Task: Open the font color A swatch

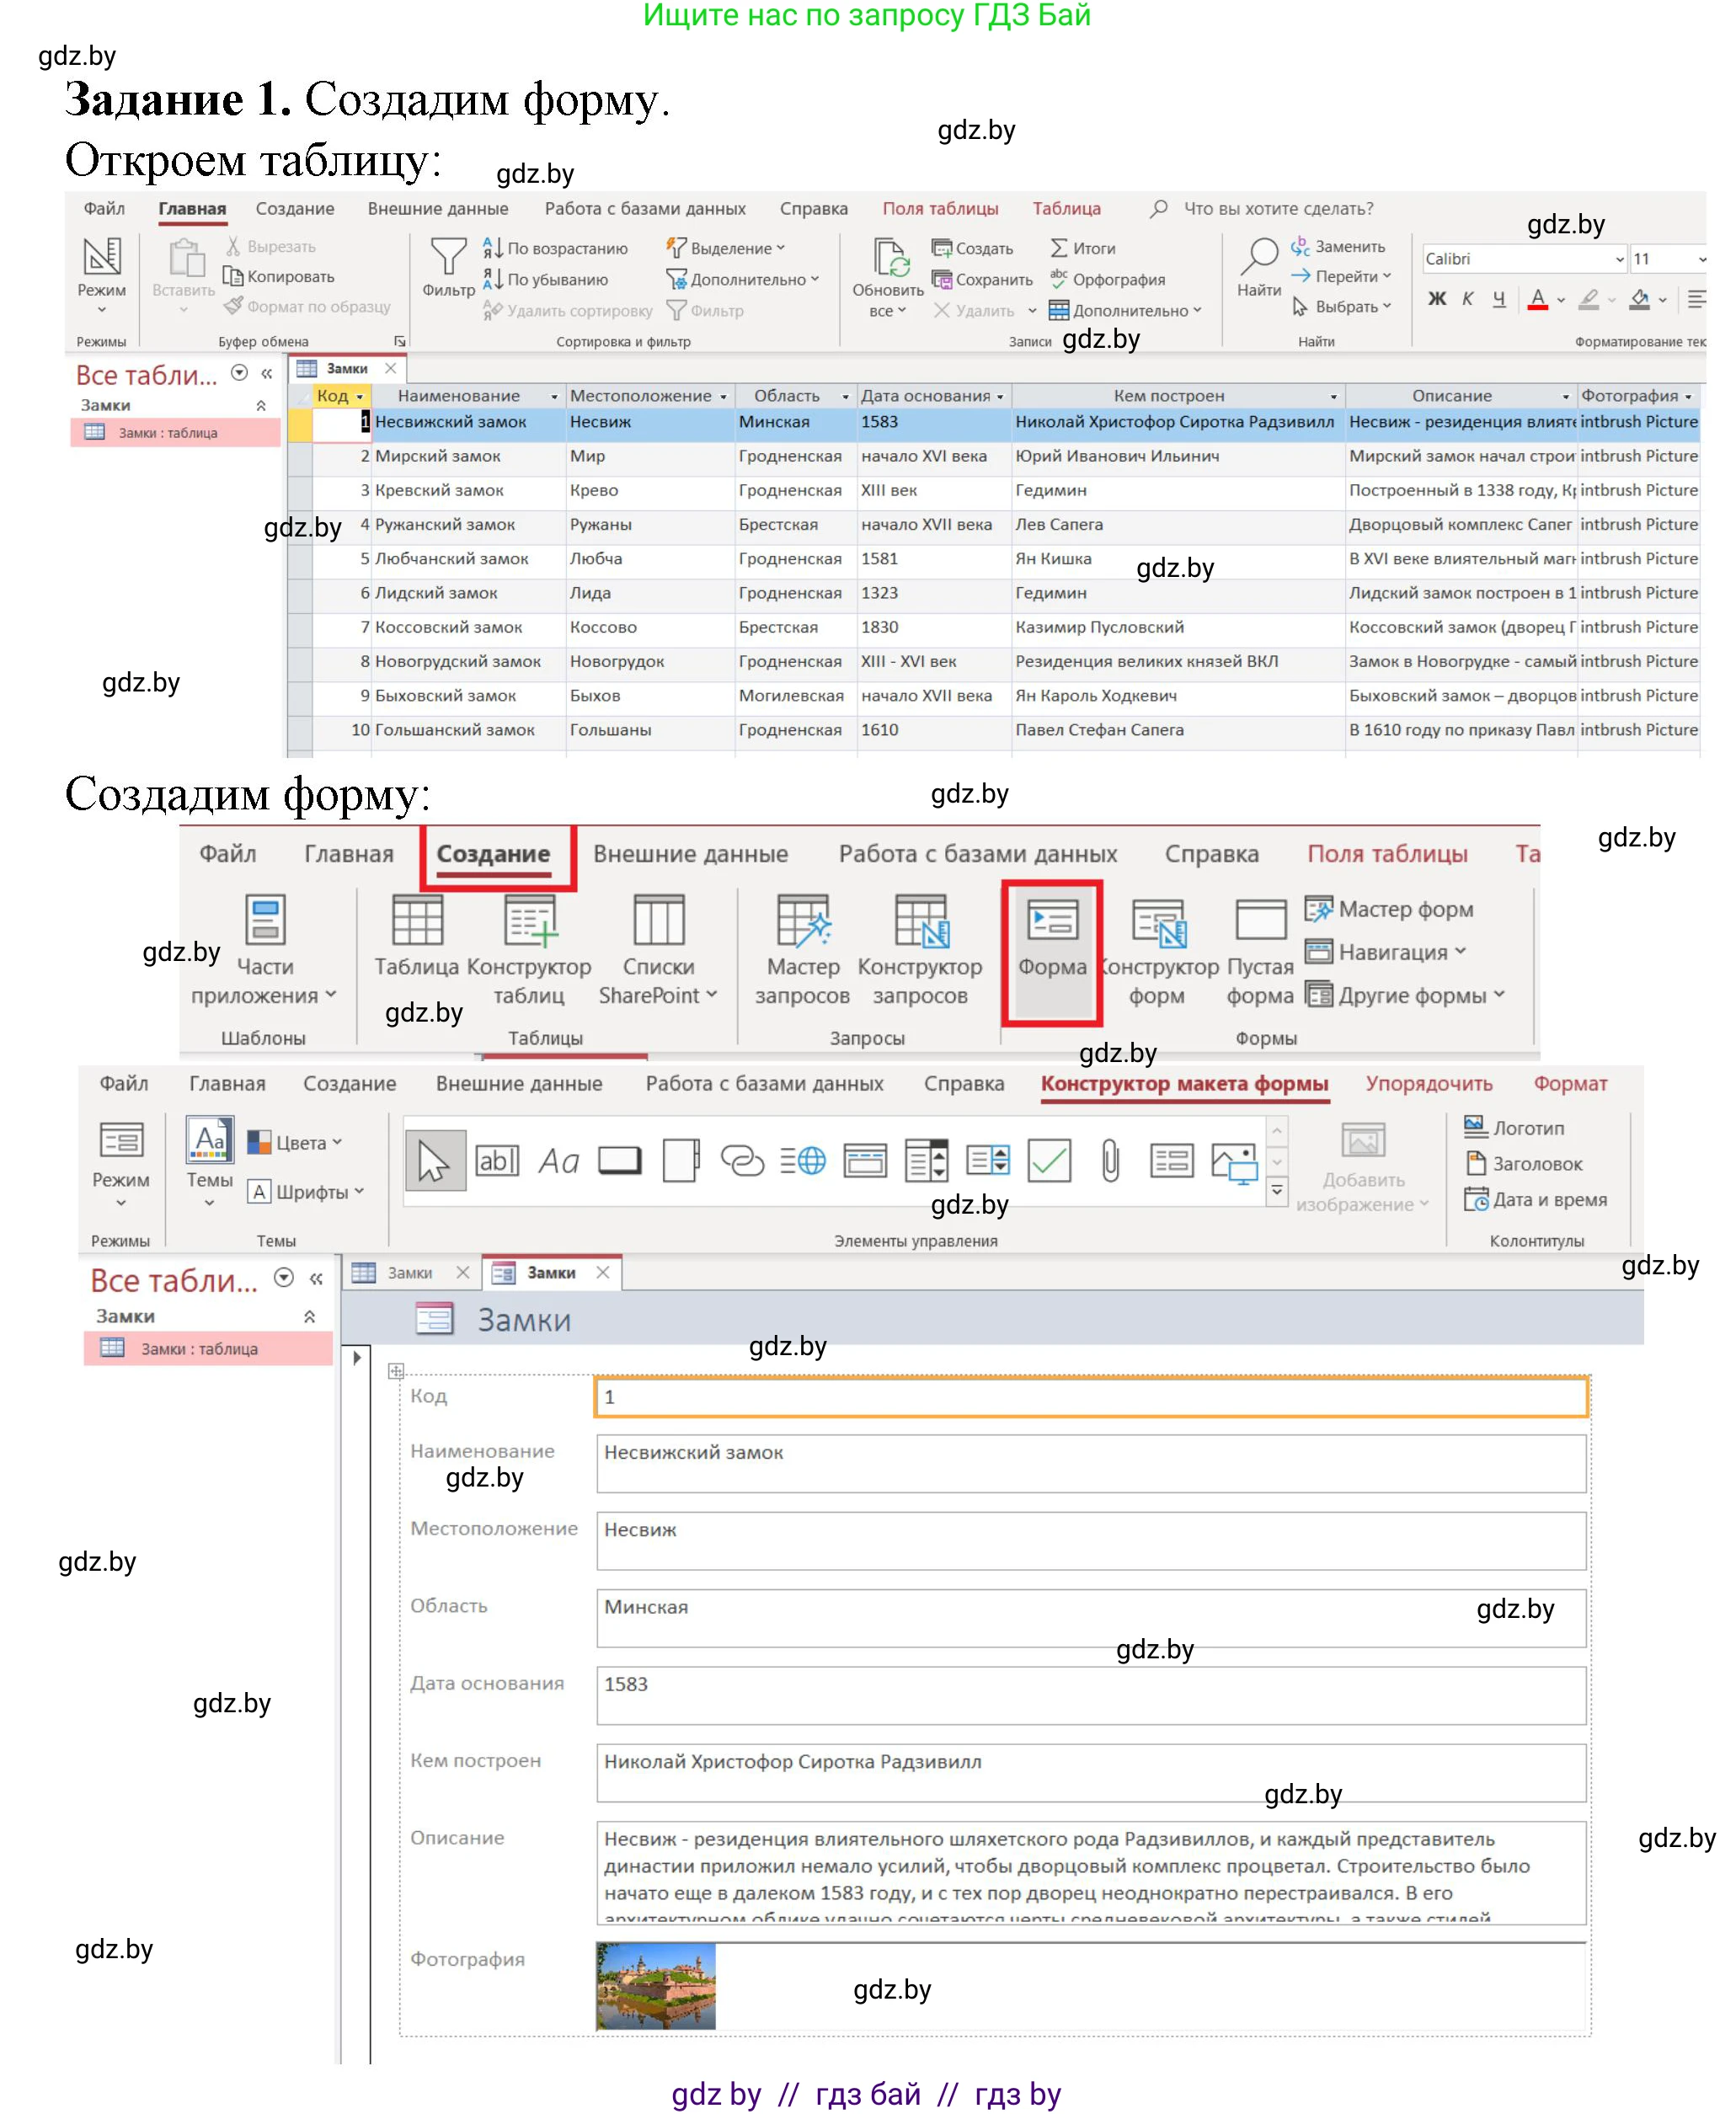Action: pos(1538,298)
